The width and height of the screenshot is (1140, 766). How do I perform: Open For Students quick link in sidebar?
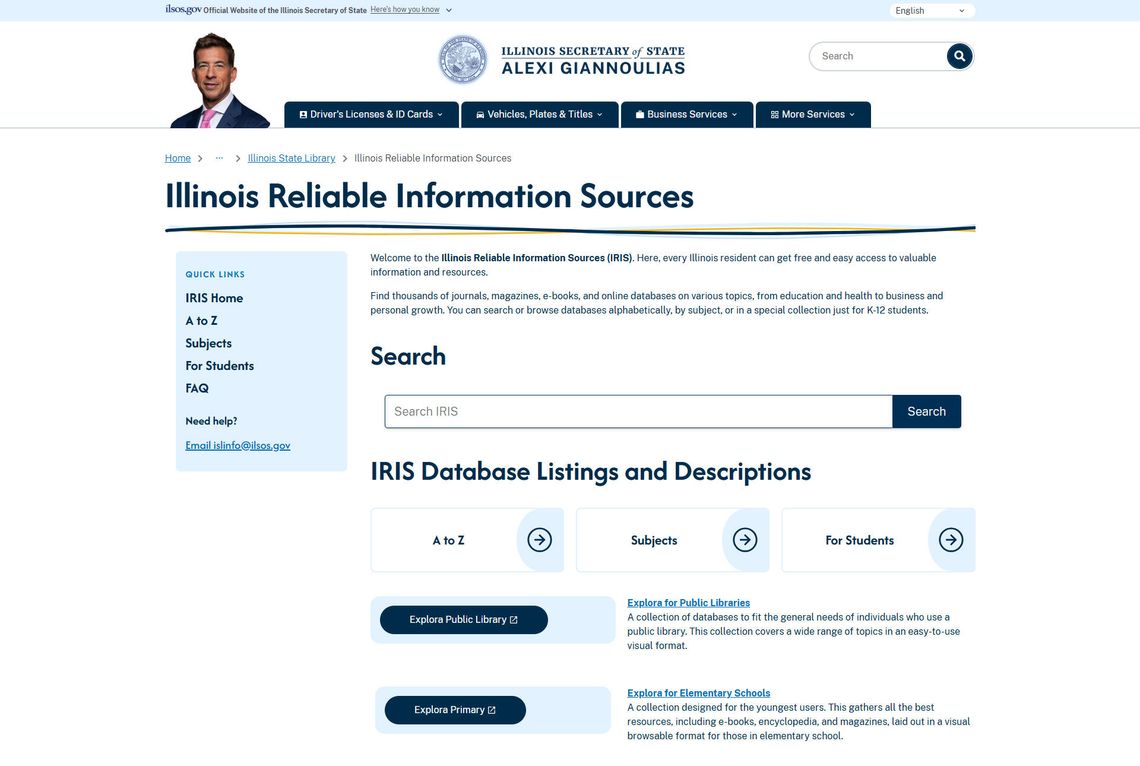click(220, 366)
